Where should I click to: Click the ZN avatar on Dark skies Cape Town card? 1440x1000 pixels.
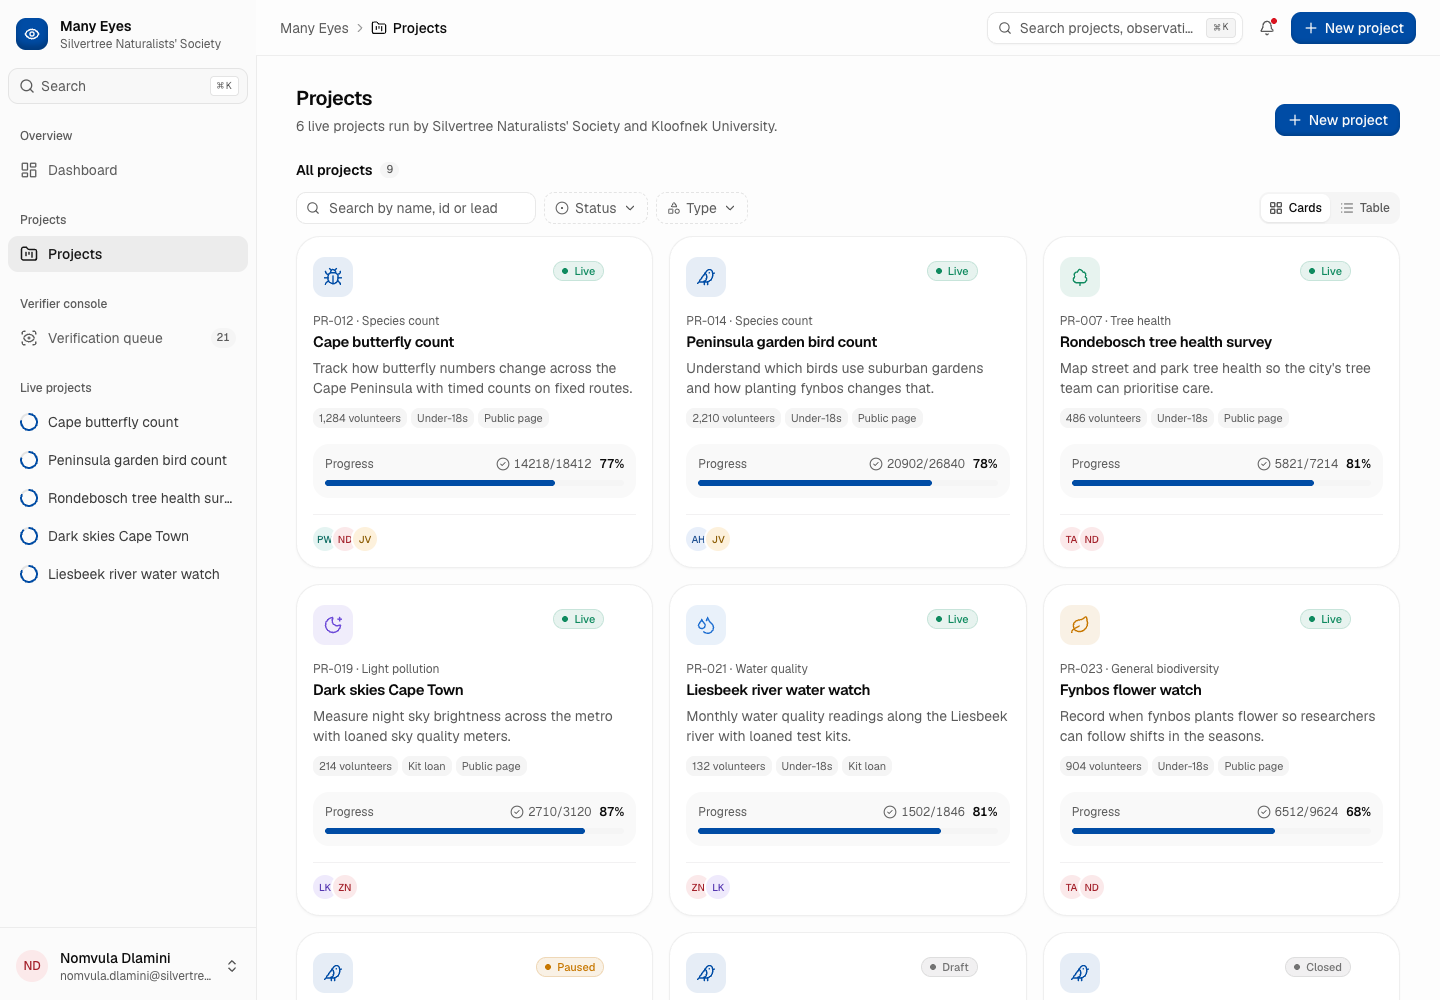pos(345,887)
